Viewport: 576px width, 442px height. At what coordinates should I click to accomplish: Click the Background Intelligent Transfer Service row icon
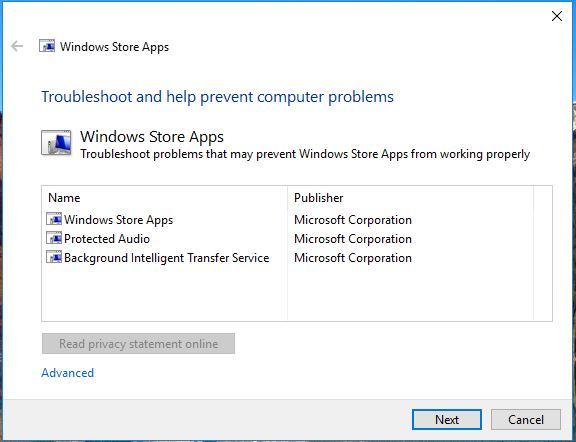(54, 257)
